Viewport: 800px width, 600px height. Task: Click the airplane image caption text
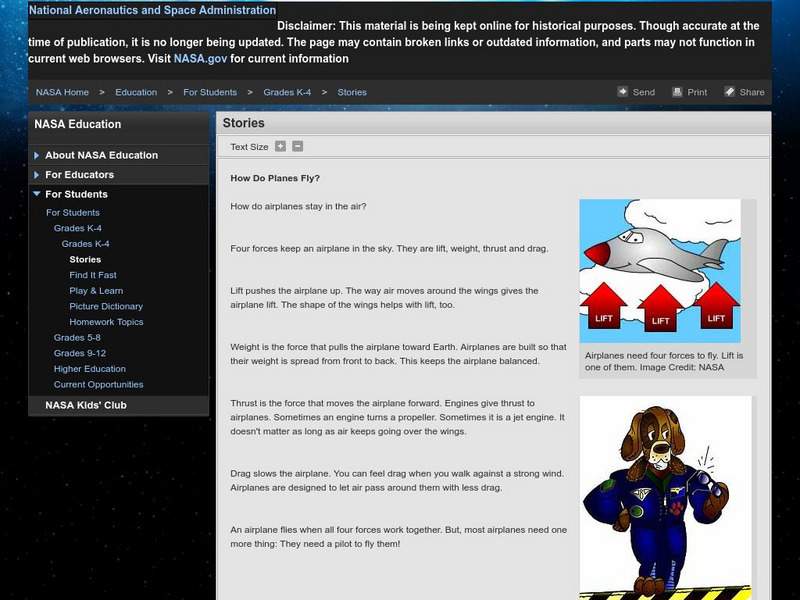click(664, 361)
